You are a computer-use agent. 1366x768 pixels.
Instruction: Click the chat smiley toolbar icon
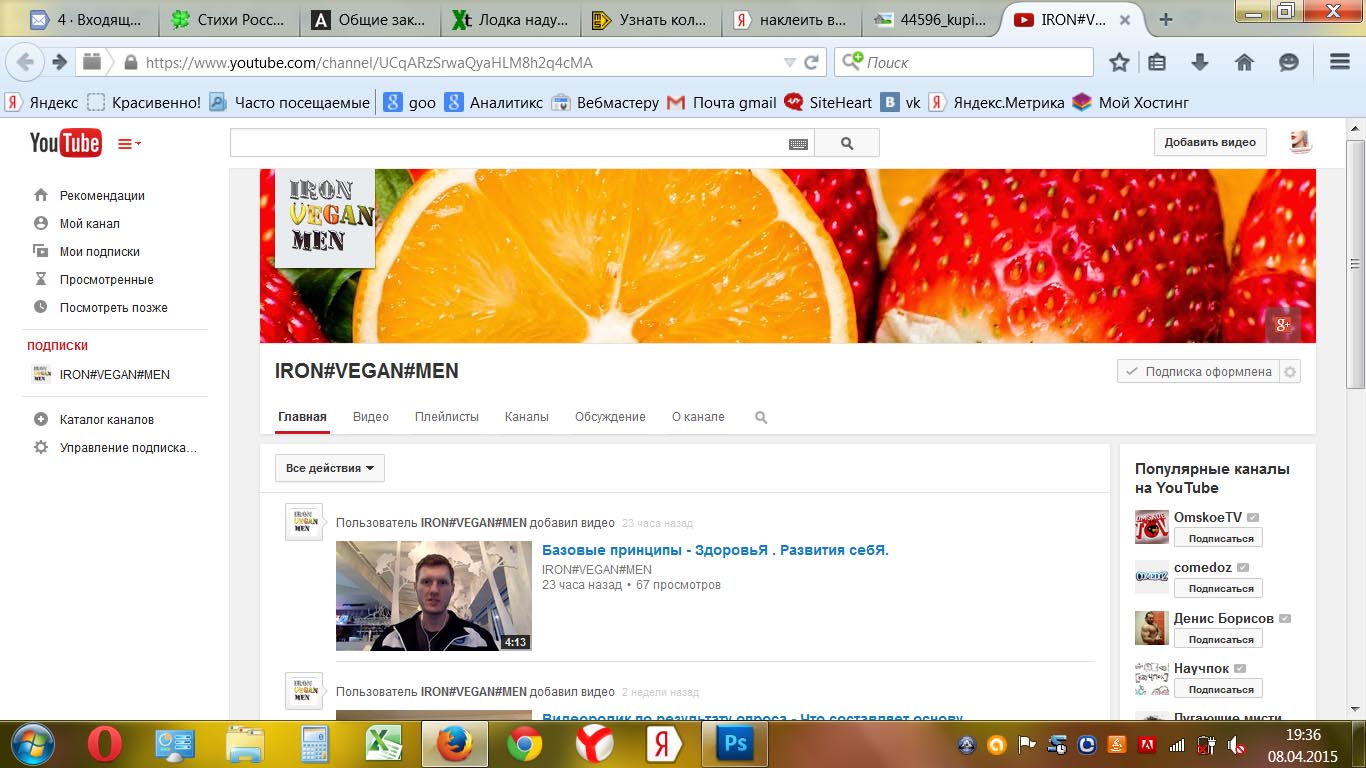[x=1289, y=62]
